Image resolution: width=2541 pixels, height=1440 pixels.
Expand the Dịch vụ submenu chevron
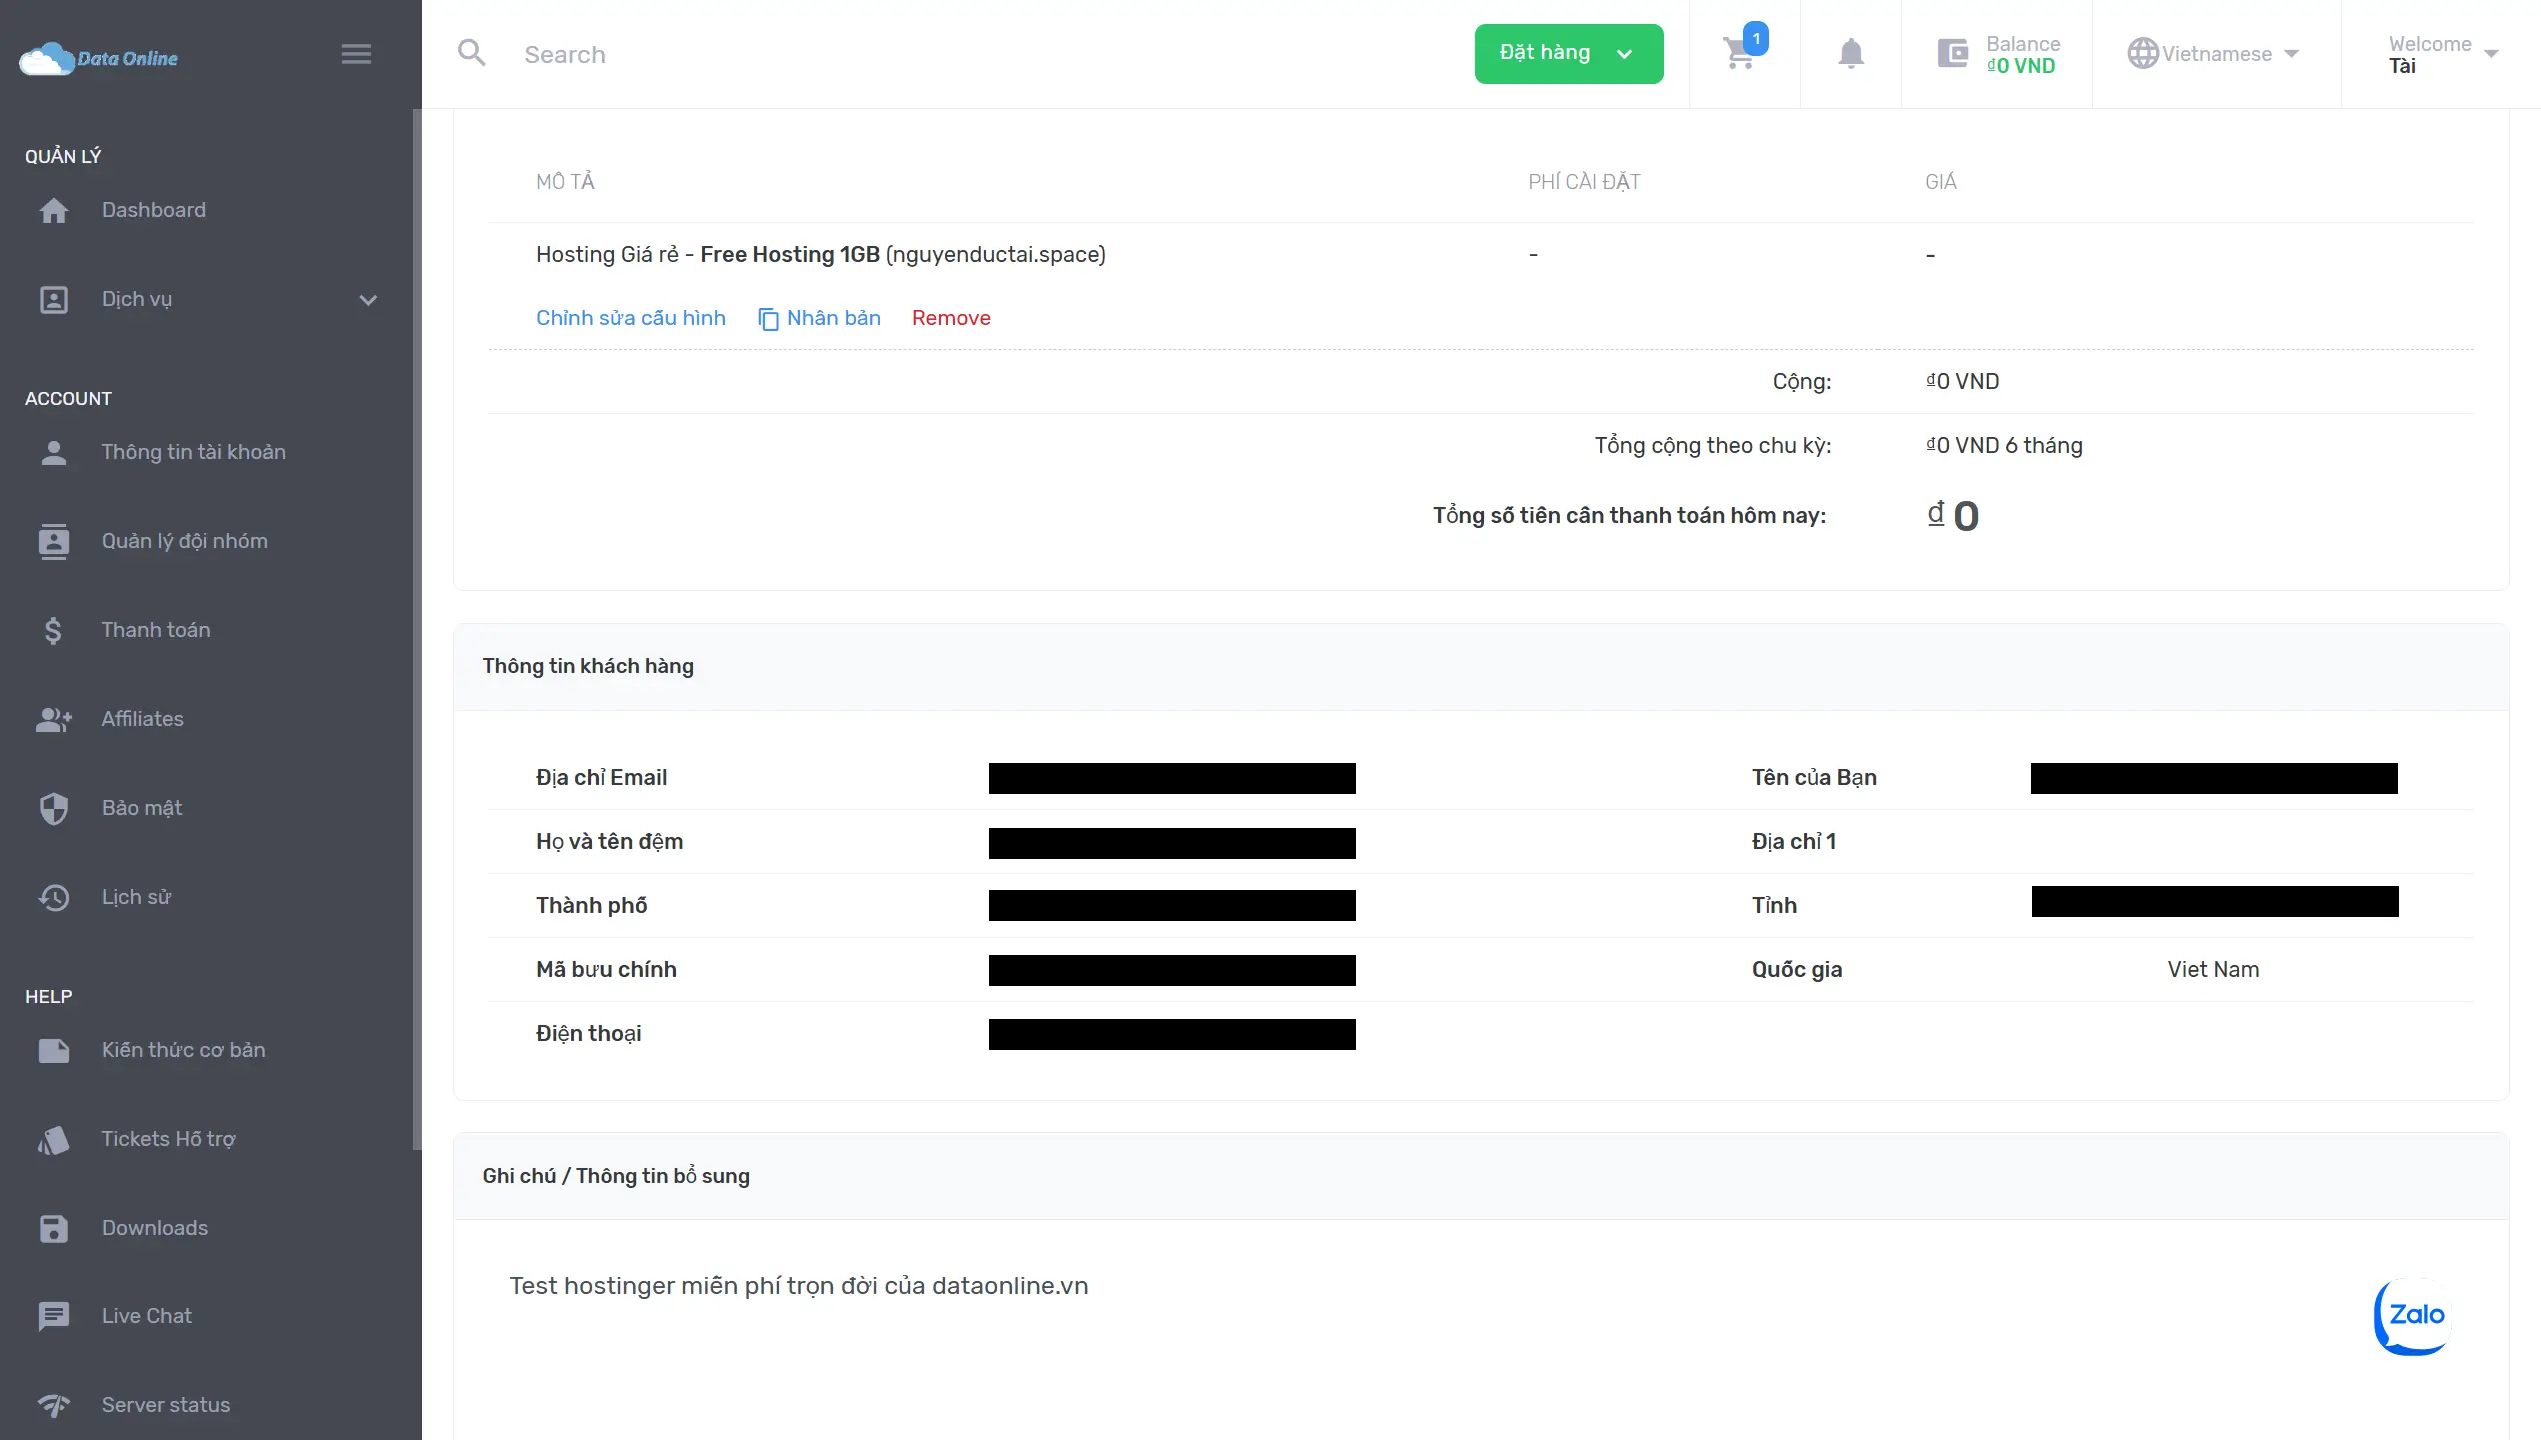tap(368, 300)
